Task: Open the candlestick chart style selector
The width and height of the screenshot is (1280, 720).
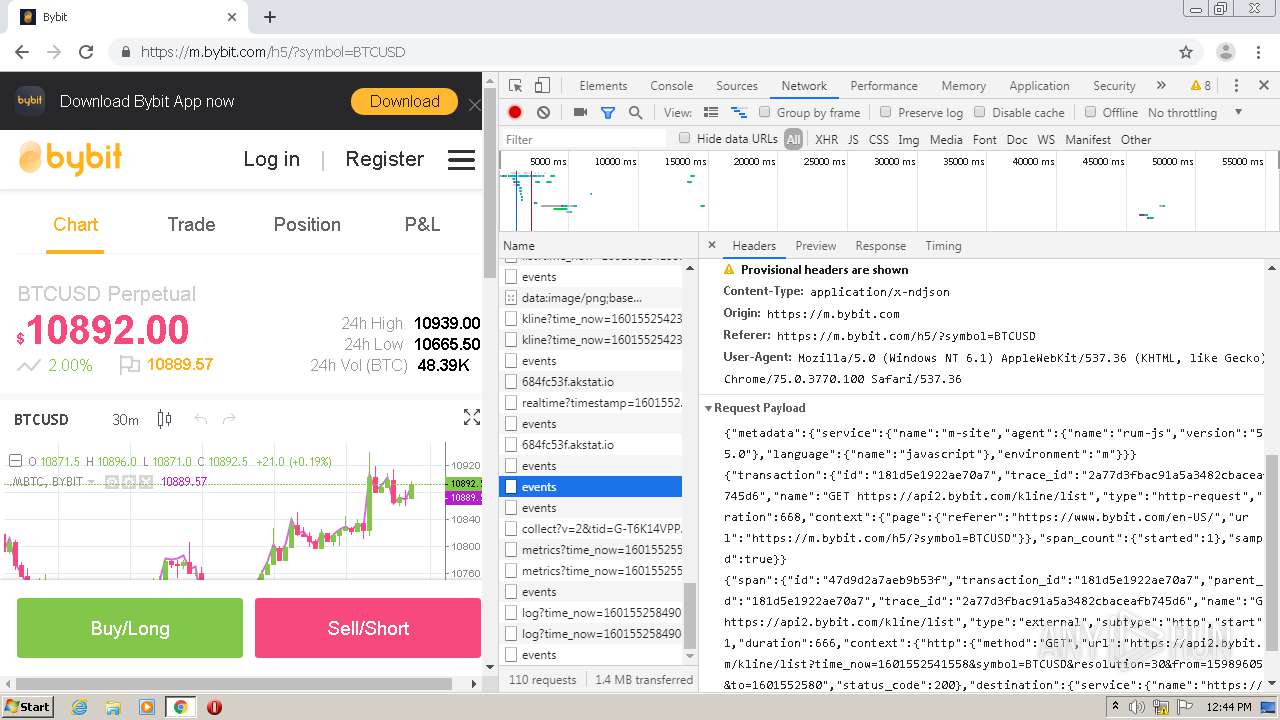Action: pyautogui.click(x=165, y=419)
